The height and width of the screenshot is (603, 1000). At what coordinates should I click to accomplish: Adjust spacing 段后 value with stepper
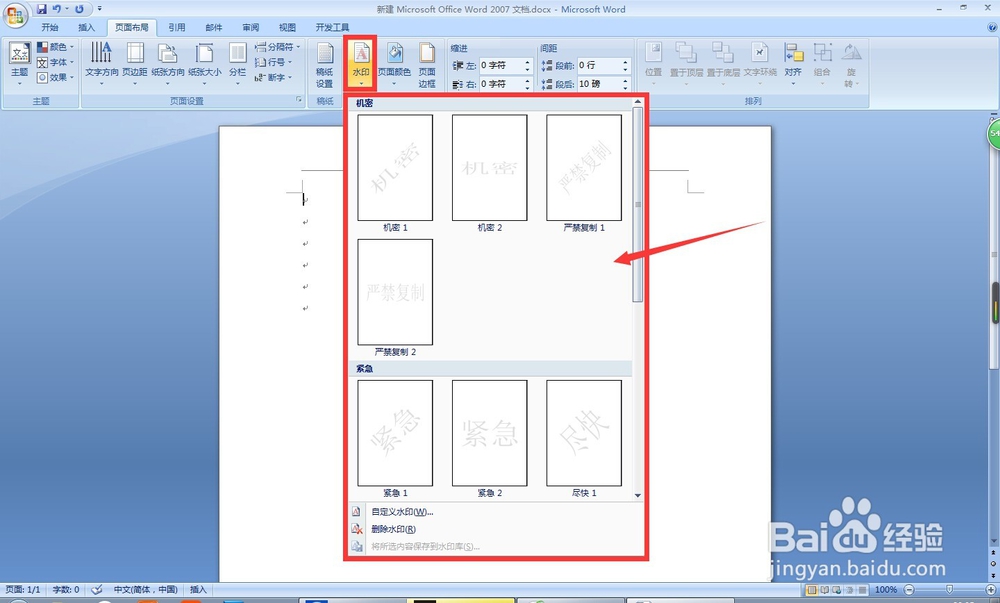coord(626,84)
